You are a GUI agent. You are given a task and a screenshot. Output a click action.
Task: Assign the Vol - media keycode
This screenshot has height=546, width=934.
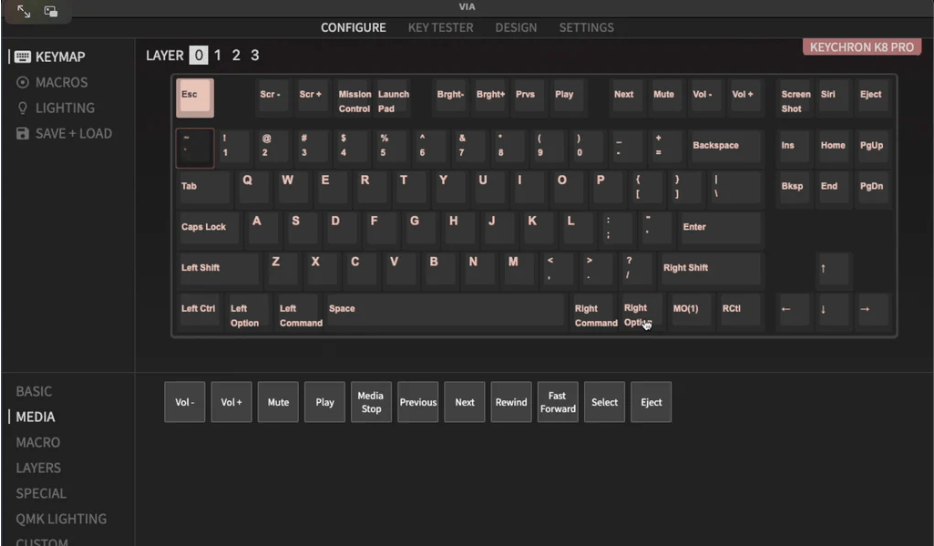point(185,402)
